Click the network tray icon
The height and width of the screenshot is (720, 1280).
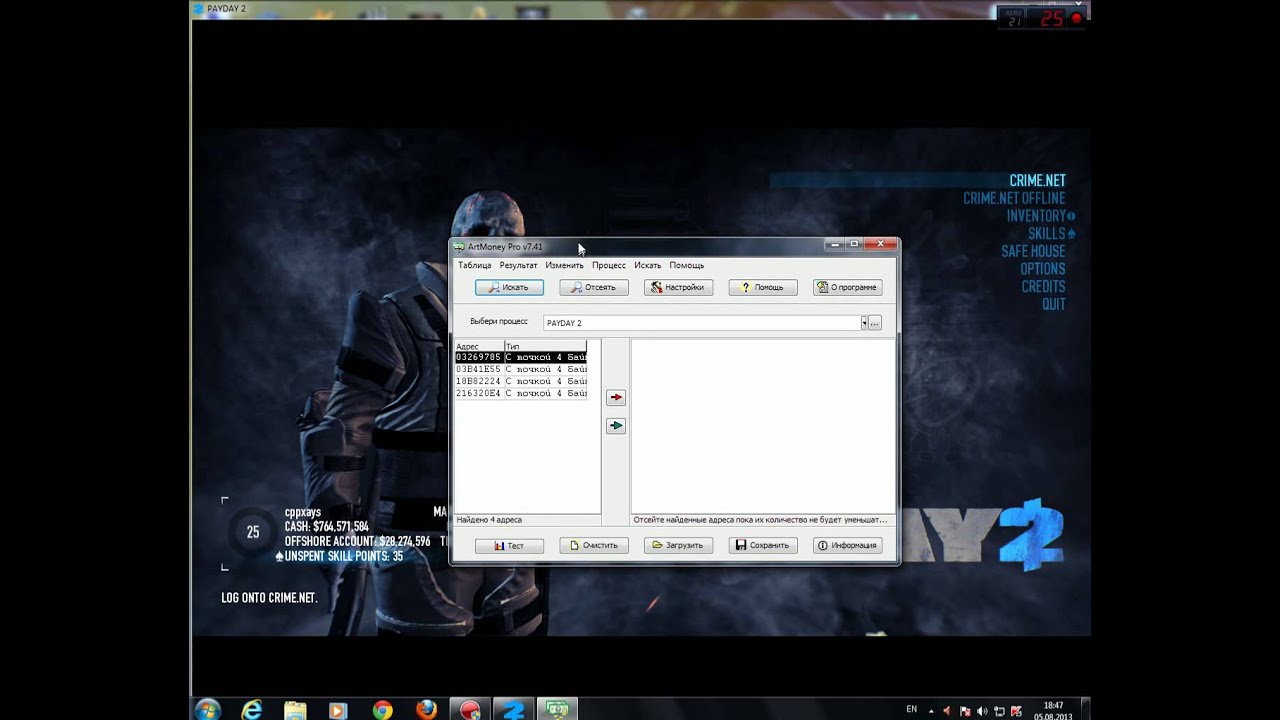[999, 710]
